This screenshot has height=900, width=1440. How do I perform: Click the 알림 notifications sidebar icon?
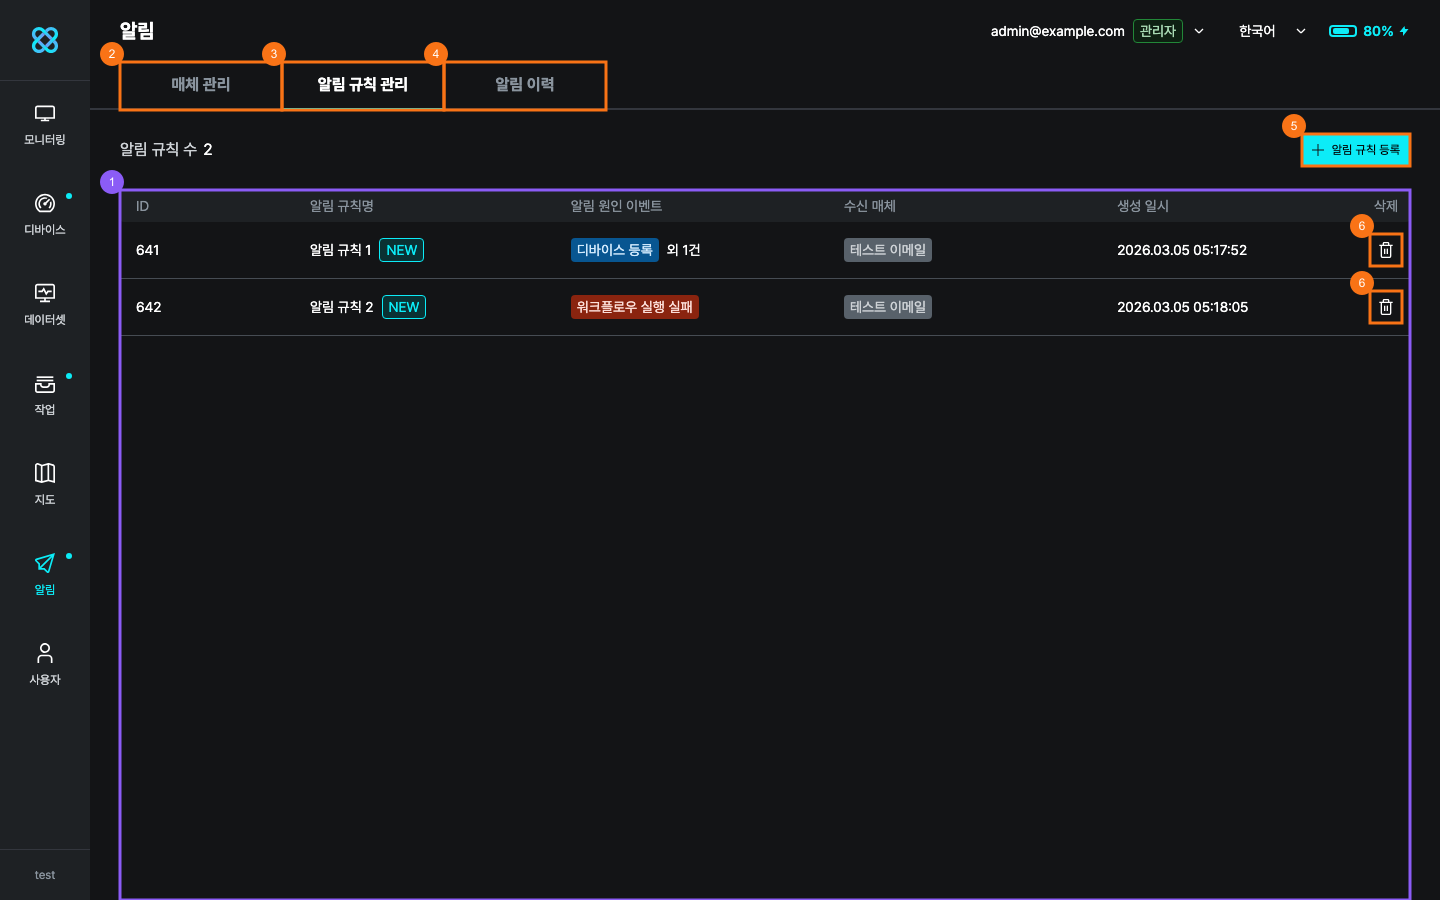tap(45, 574)
